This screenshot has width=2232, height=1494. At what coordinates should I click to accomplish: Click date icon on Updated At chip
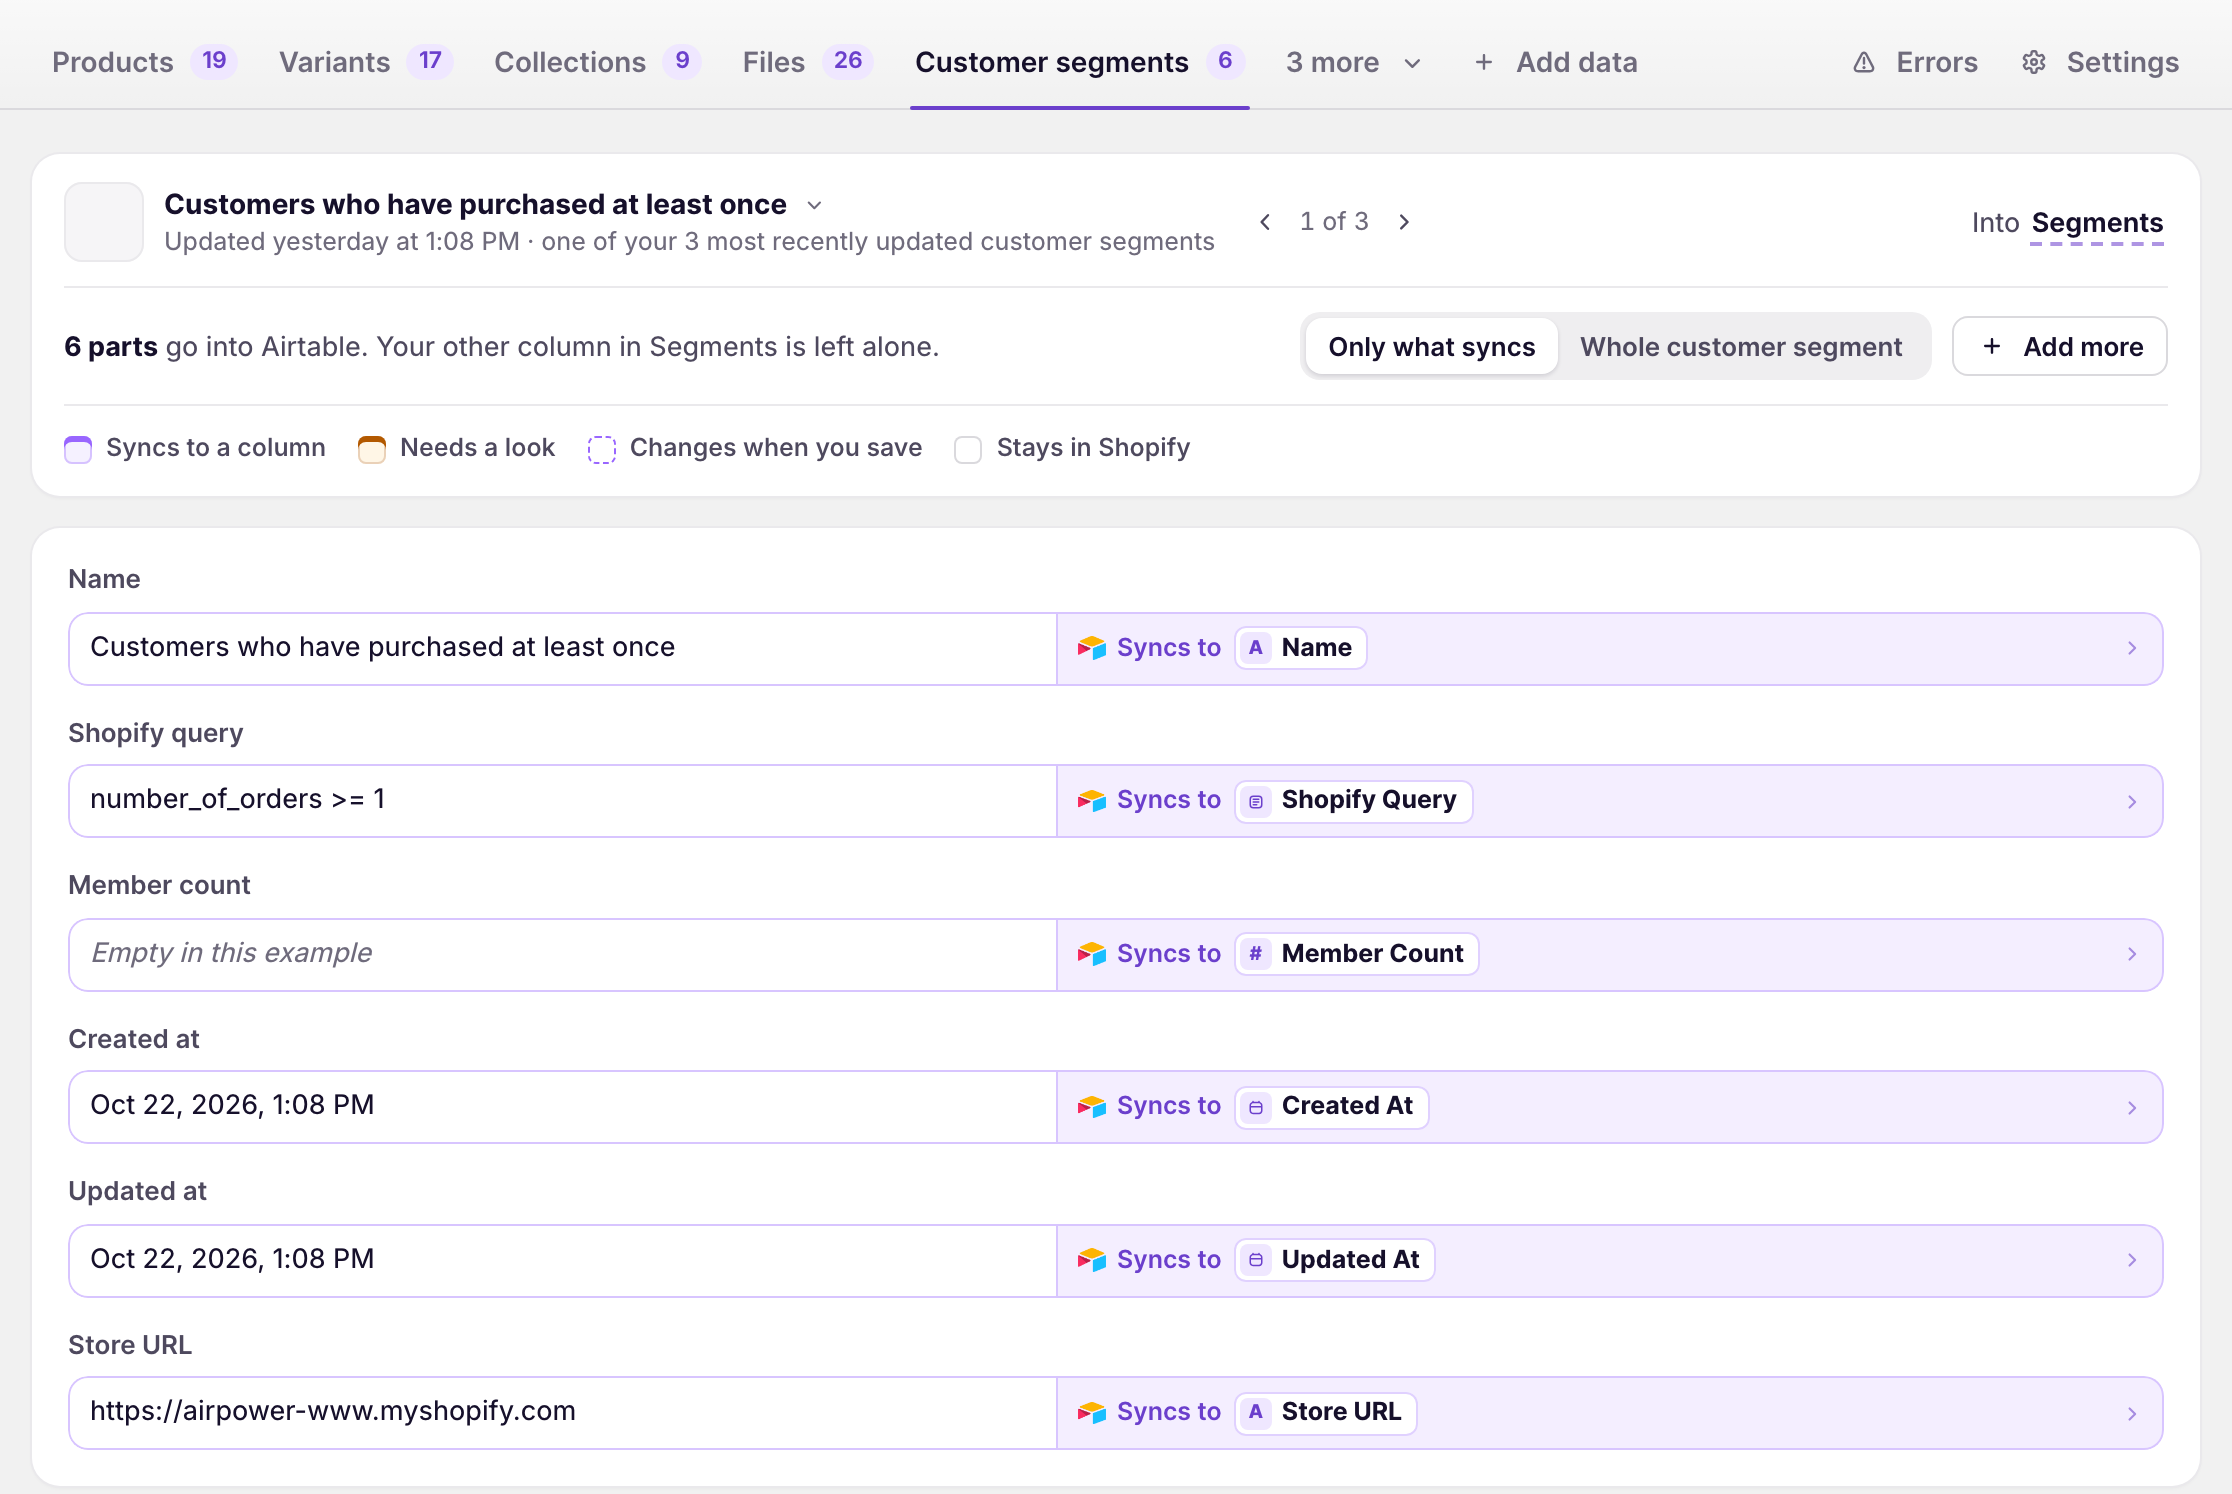click(x=1256, y=1260)
